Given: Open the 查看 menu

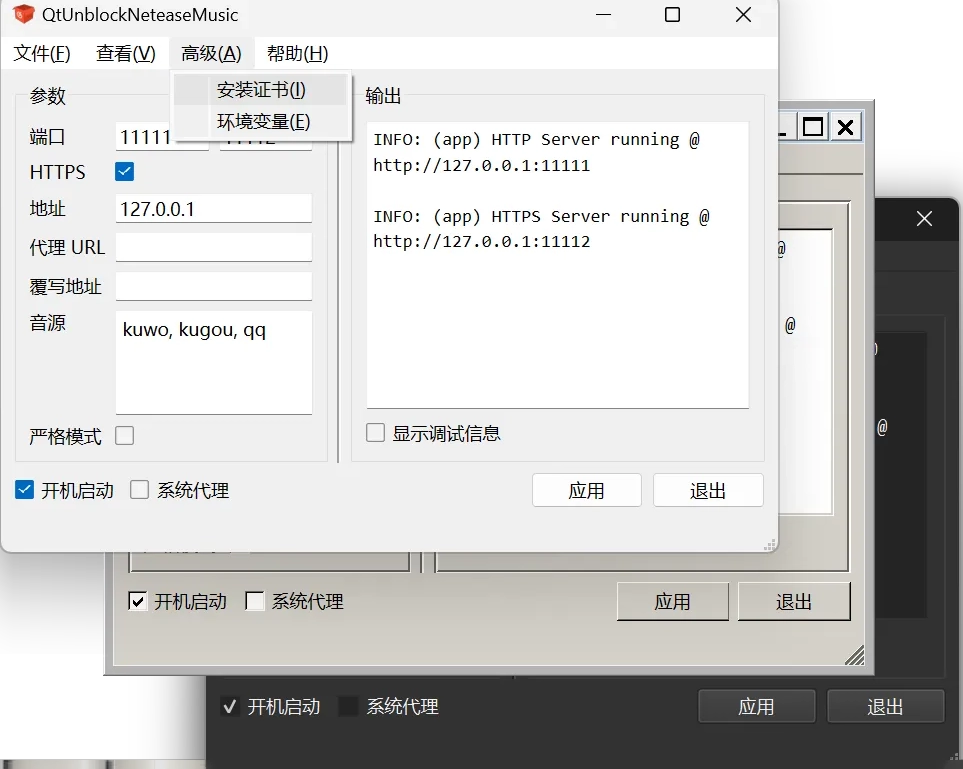Looking at the screenshot, I should coord(124,53).
